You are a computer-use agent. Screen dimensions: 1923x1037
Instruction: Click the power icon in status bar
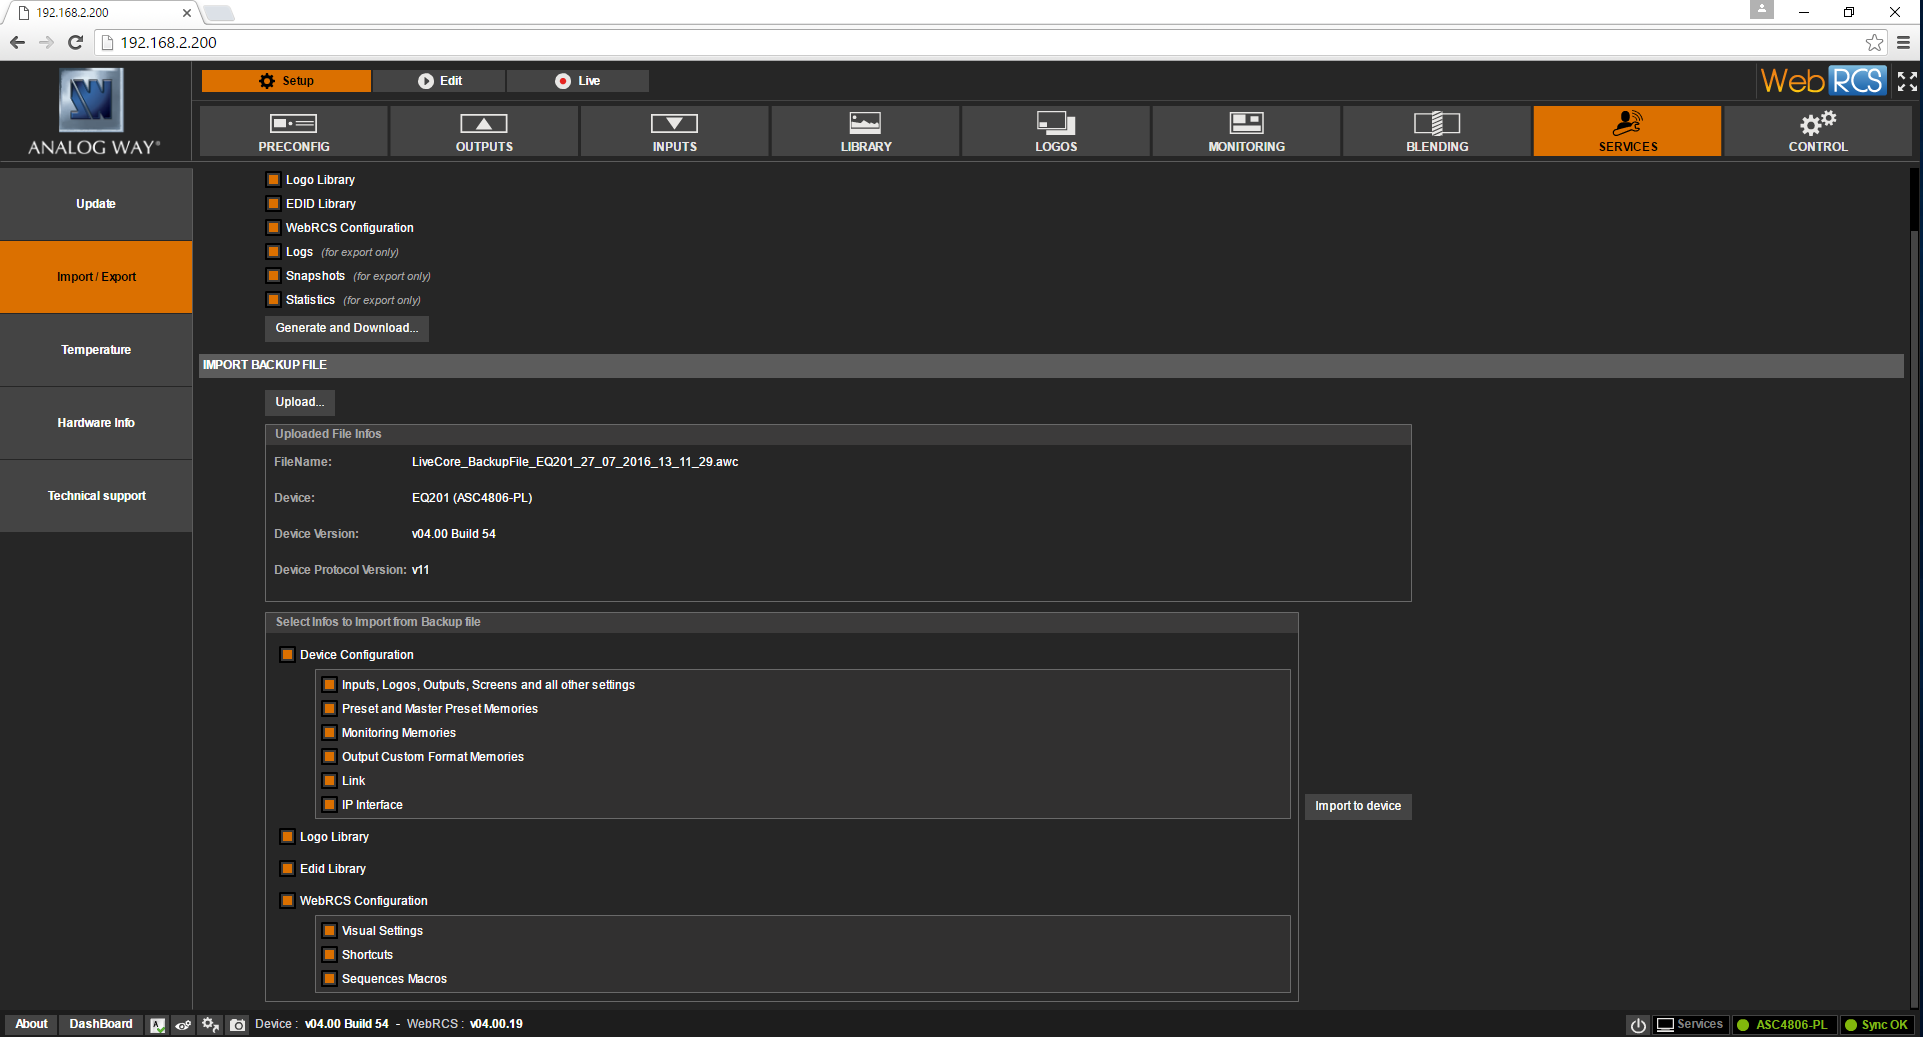1637,1025
